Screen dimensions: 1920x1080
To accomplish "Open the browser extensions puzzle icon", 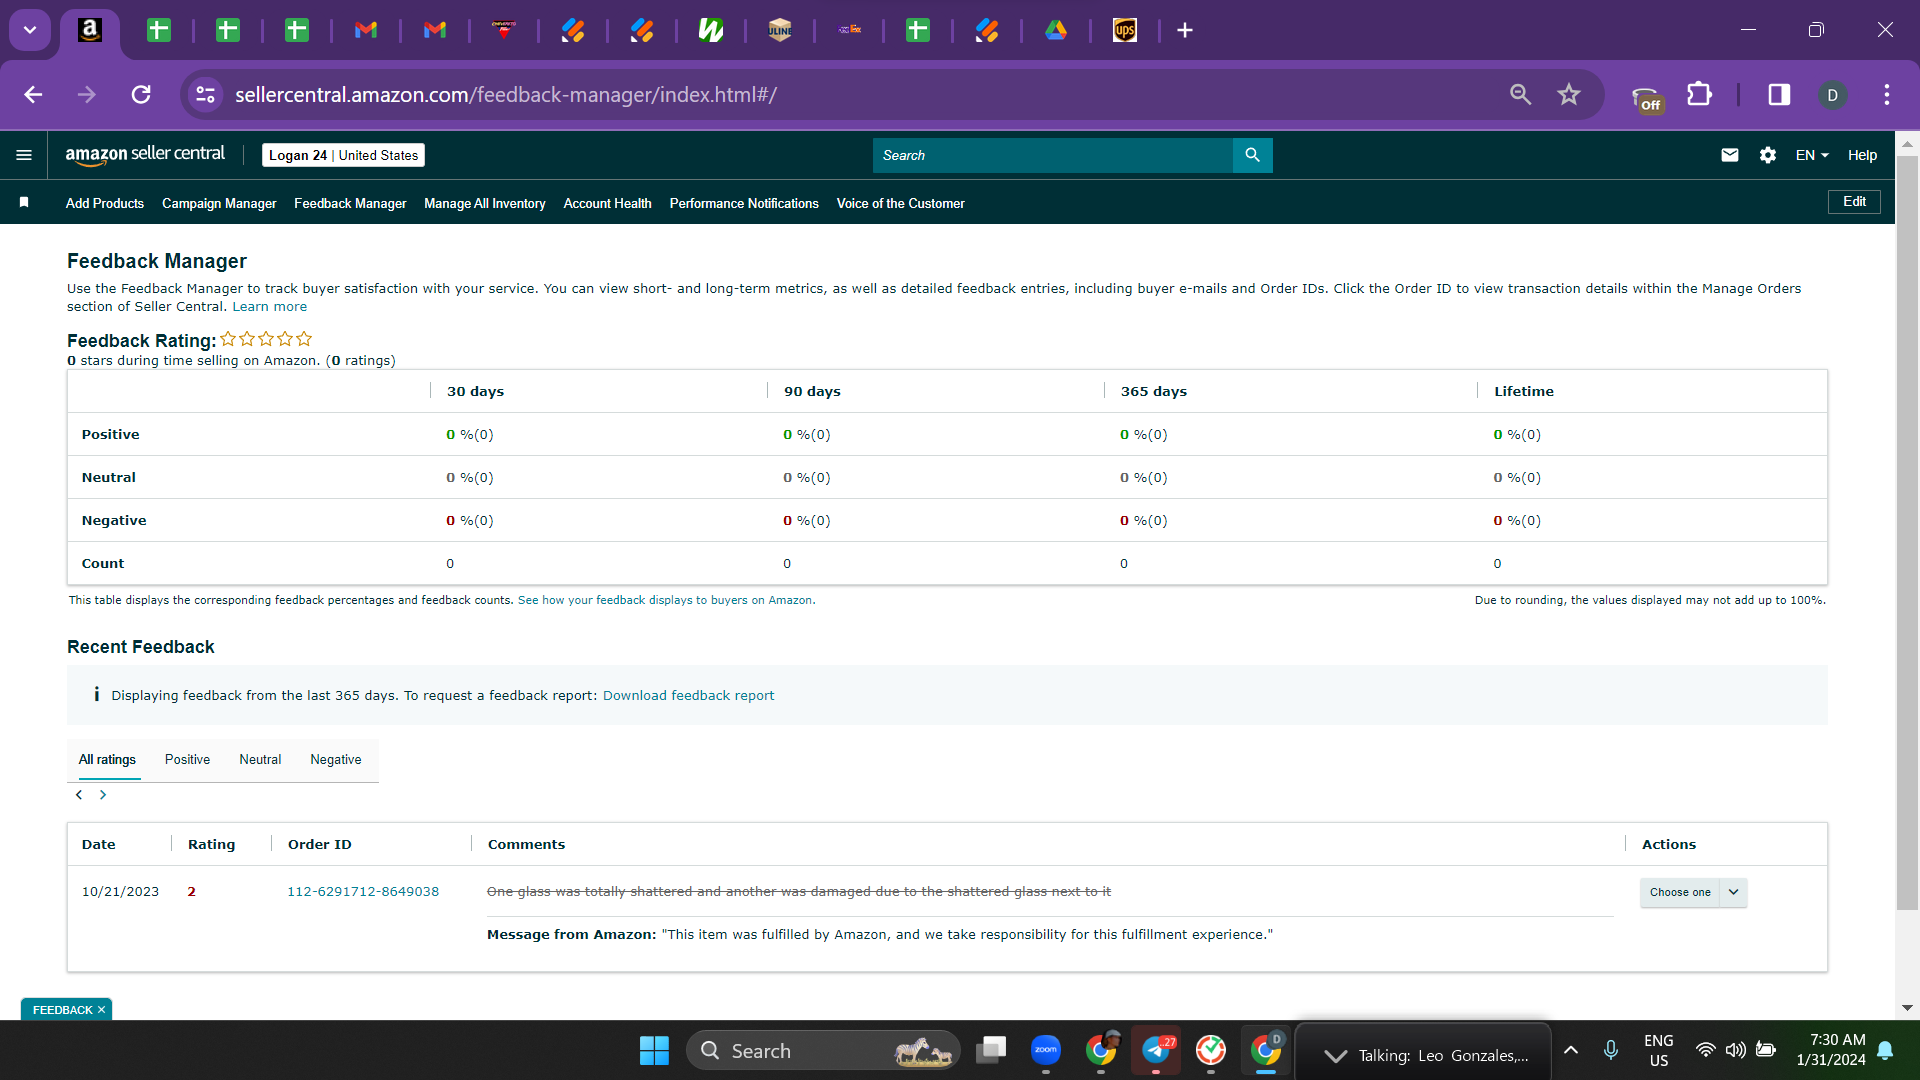I will pyautogui.click(x=1699, y=95).
